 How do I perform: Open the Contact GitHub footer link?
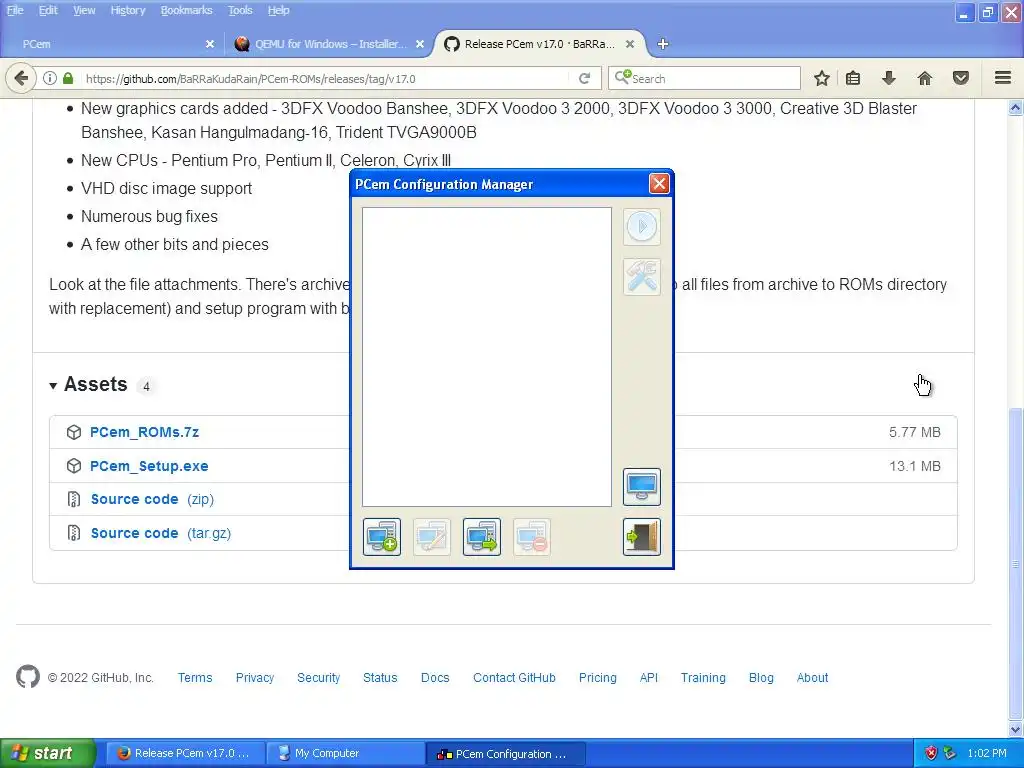point(514,678)
